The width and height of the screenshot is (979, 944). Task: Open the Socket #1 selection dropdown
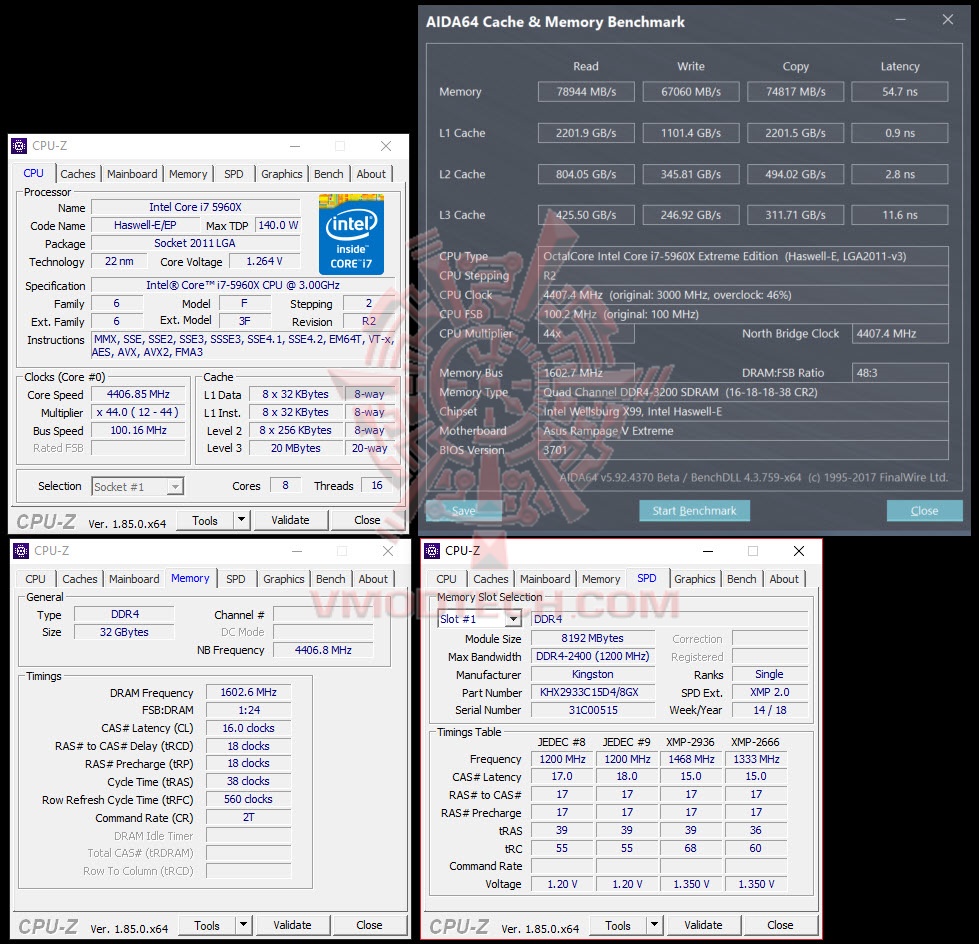click(x=138, y=486)
